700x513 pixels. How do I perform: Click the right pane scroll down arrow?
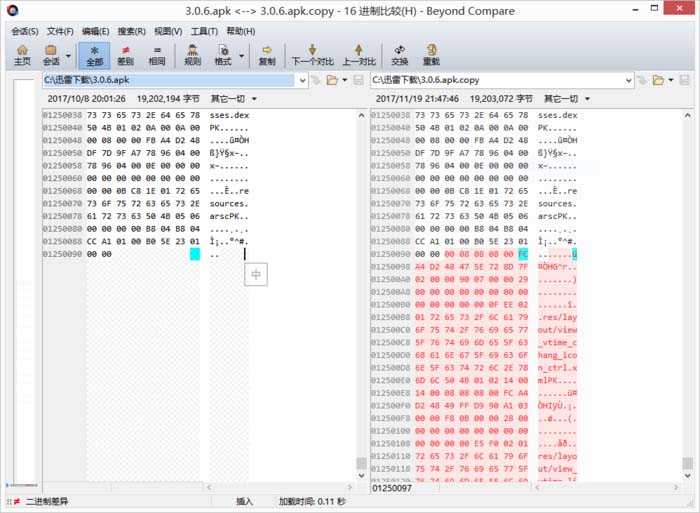[x=688, y=475]
